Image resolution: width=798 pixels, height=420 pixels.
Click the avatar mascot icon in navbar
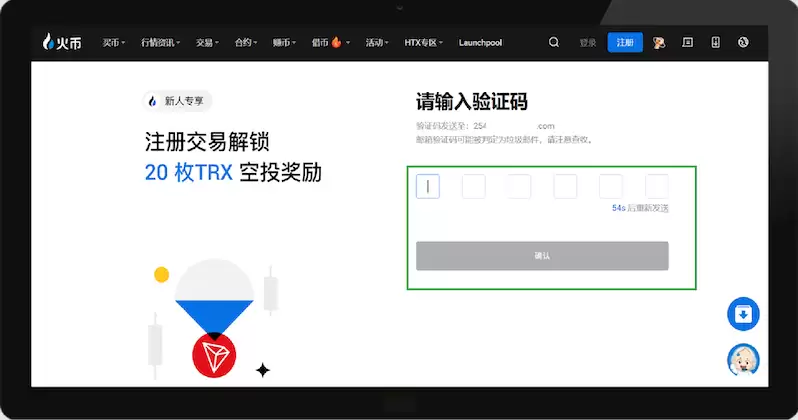pyautogui.click(x=659, y=43)
